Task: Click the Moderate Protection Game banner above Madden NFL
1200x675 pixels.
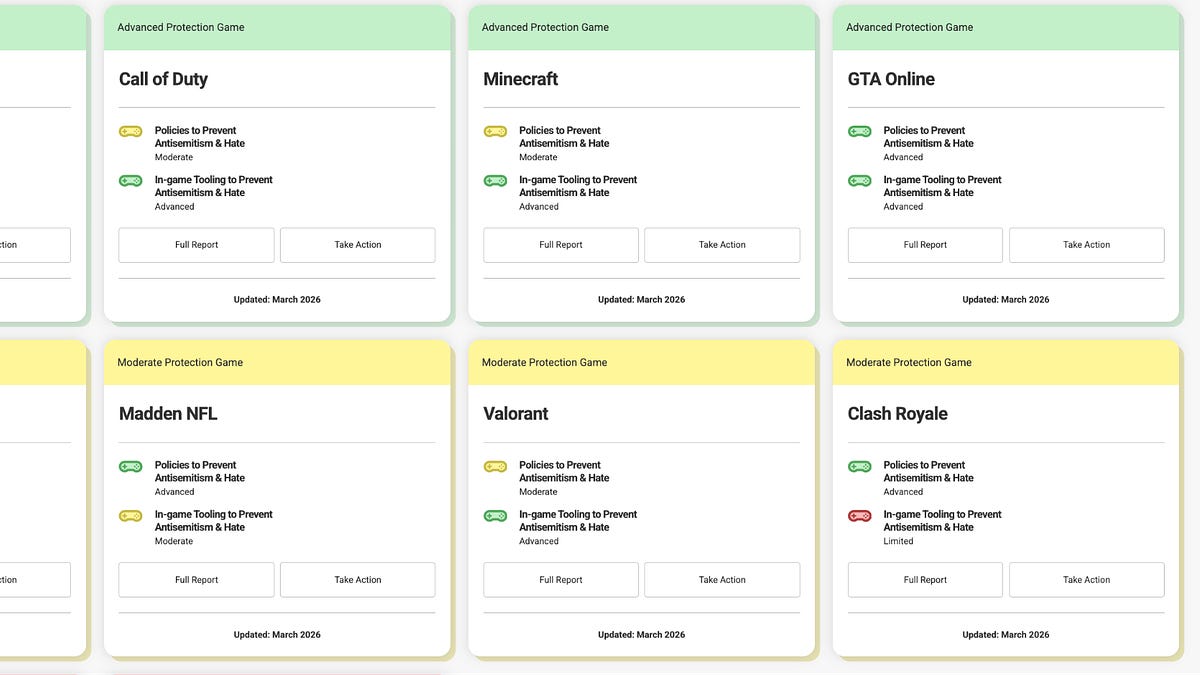Action: tap(277, 363)
